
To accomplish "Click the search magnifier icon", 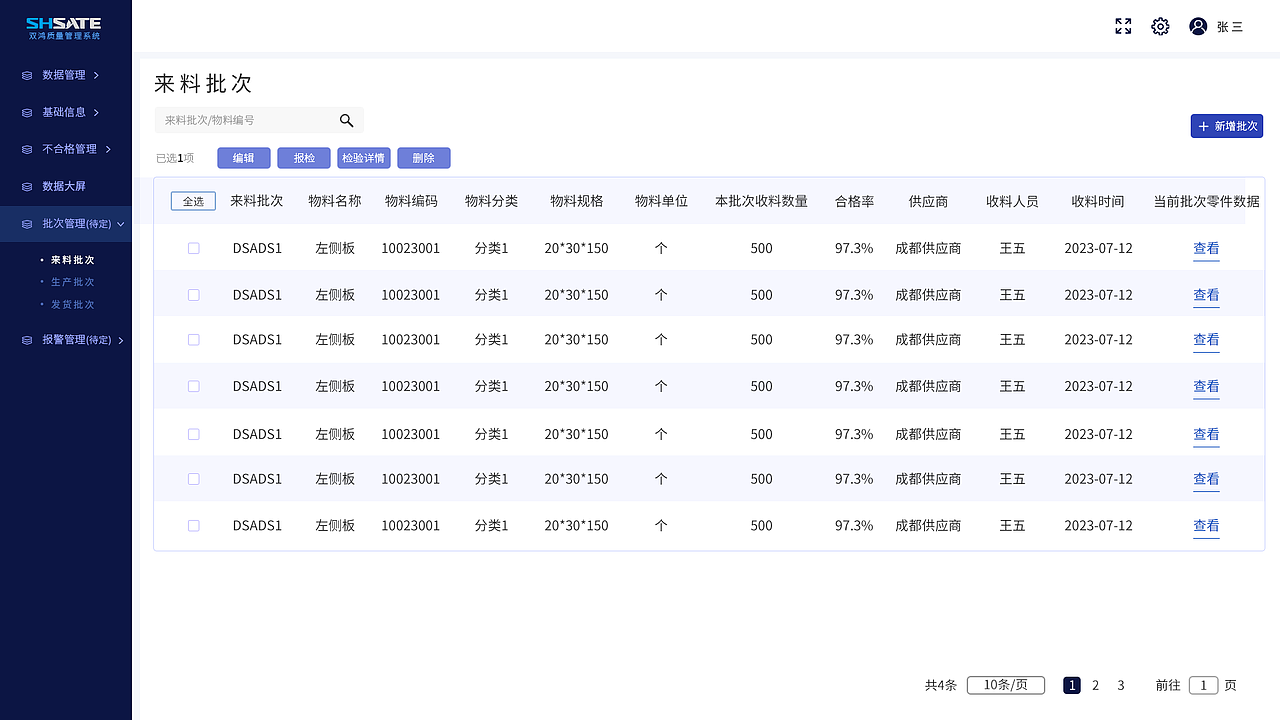I will point(347,120).
